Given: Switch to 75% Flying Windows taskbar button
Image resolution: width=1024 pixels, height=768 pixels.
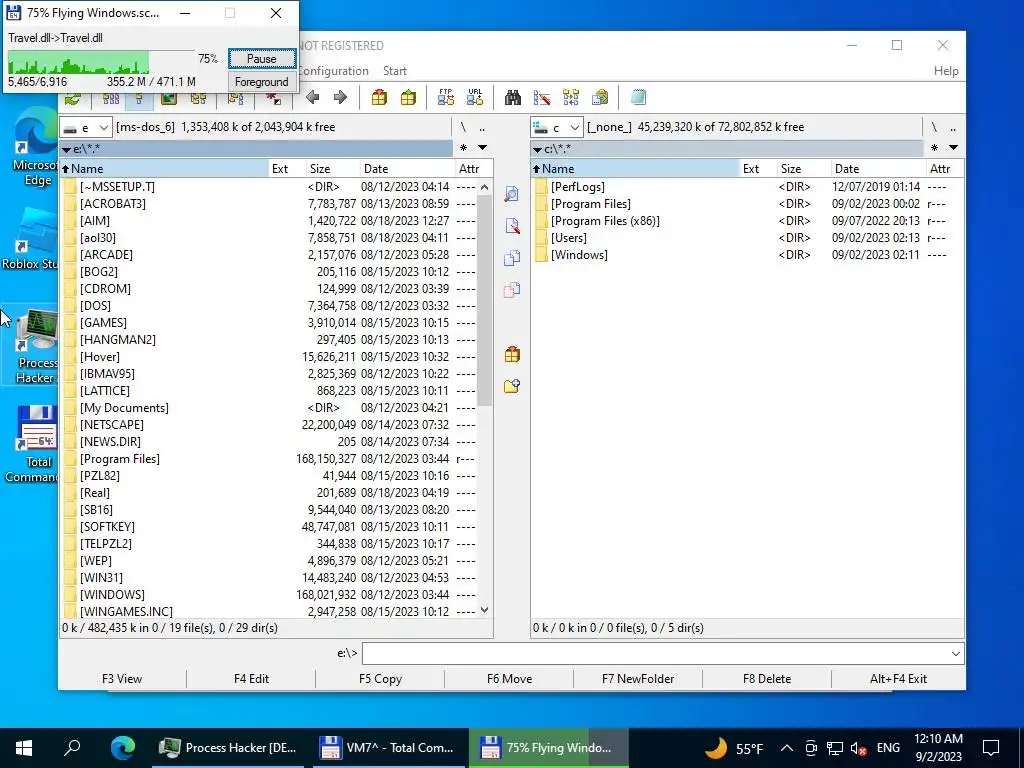Looking at the screenshot, I should click(x=548, y=748).
